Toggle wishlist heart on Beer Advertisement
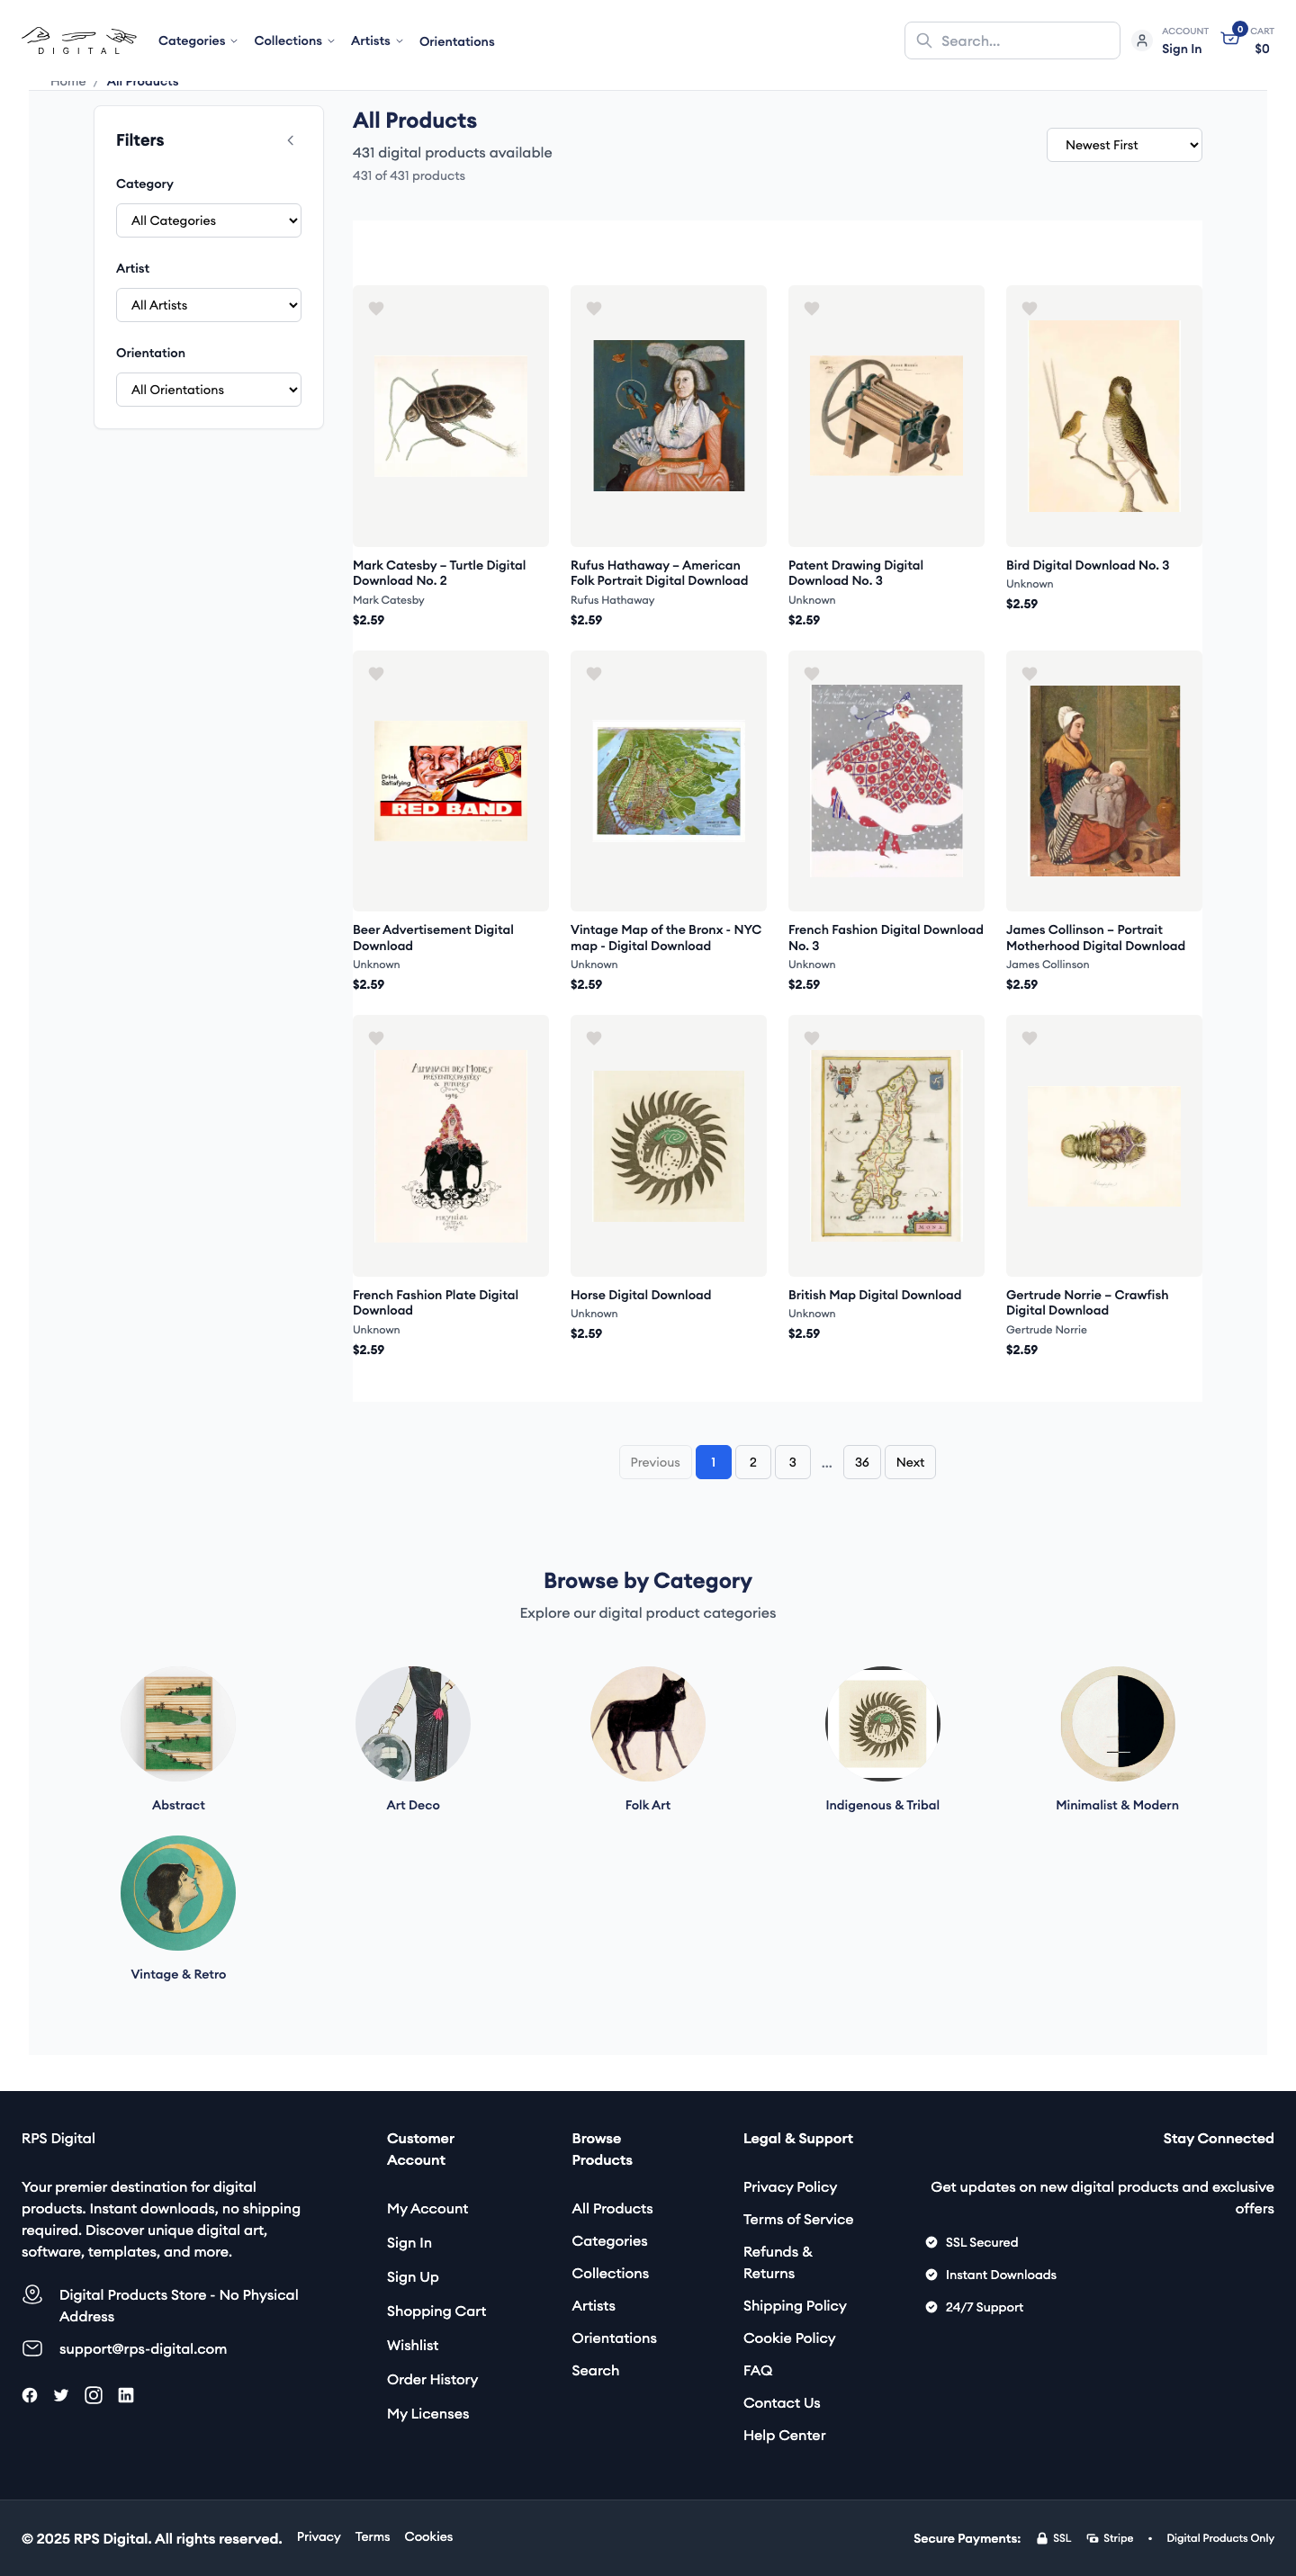The height and width of the screenshot is (2576, 1296). (376, 674)
